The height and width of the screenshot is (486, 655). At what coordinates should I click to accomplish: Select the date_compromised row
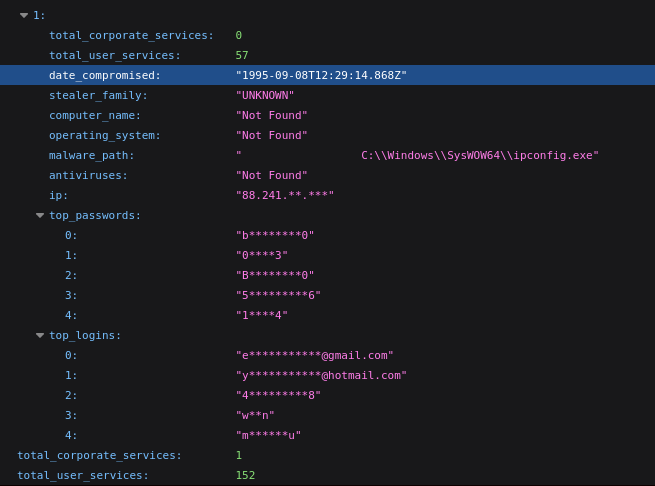click(328, 75)
